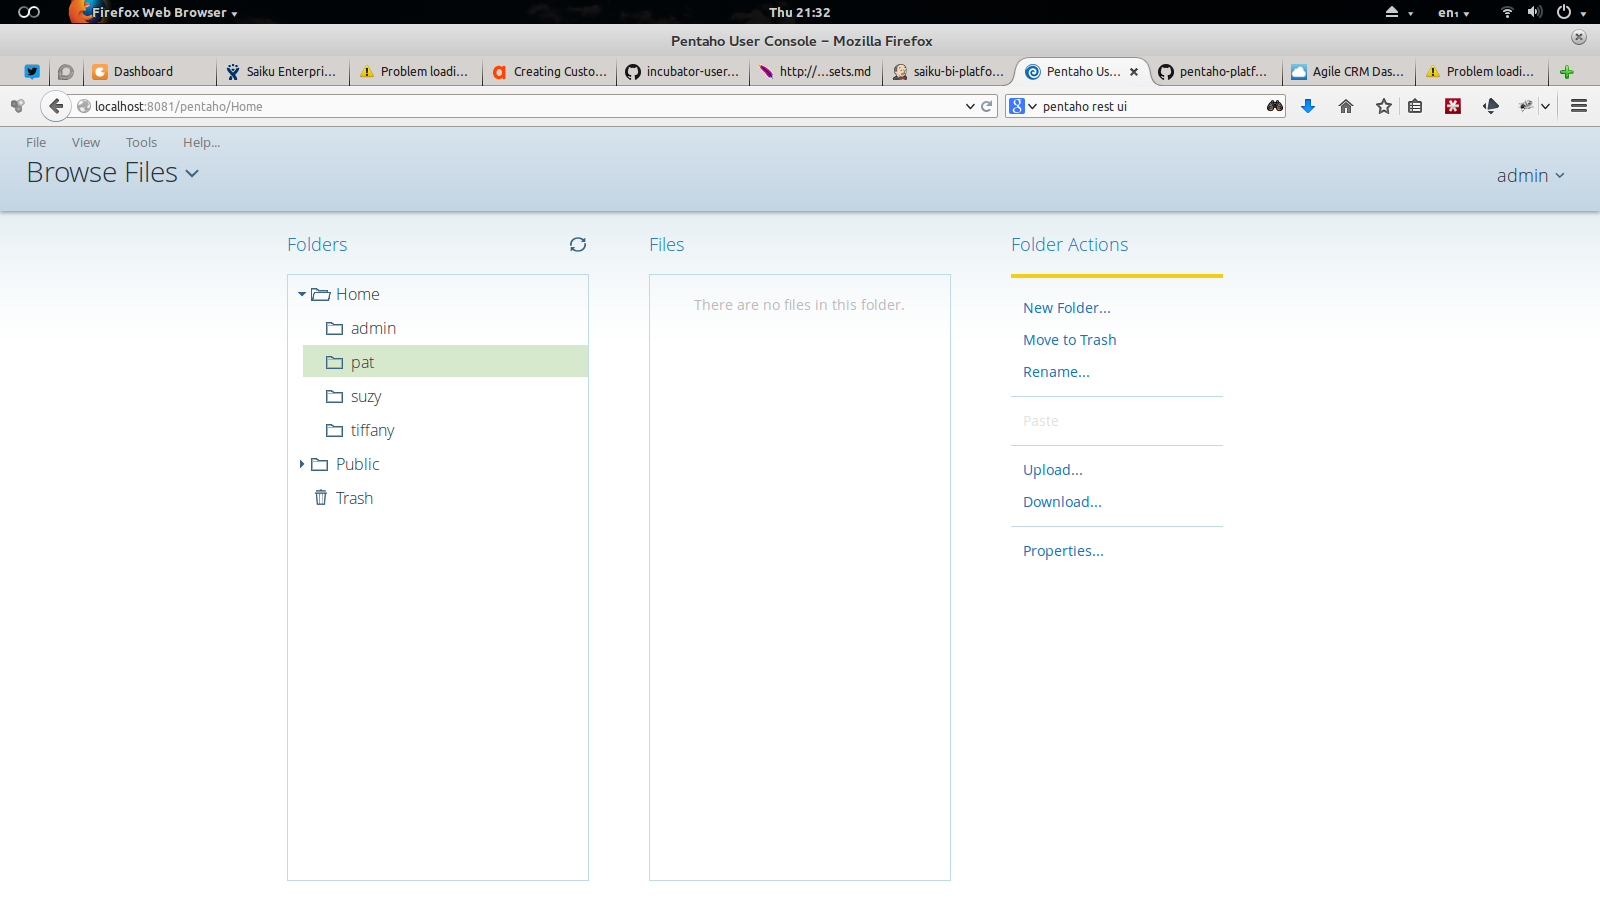
Task: Collapse the Home folder tree arrow
Action: click(x=302, y=295)
